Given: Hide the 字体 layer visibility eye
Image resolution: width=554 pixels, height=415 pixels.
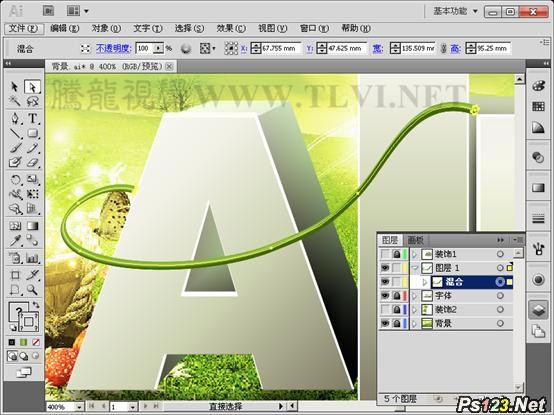Looking at the screenshot, I should click(x=385, y=296).
